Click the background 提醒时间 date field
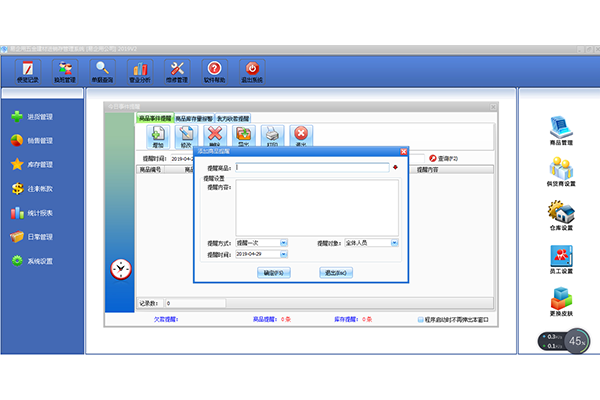Screen dimensions: 600x400 (x=182, y=158)
